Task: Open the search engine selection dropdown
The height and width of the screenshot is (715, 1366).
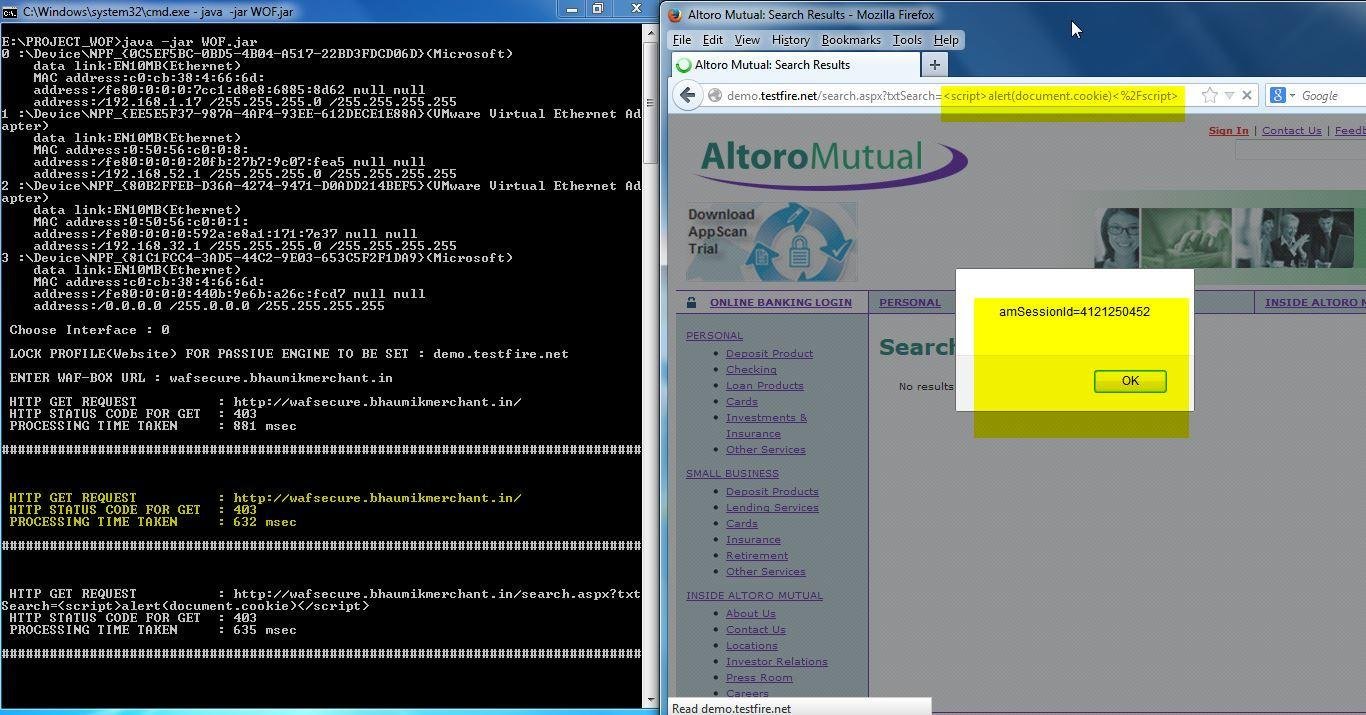Action: pos(1291,95)
